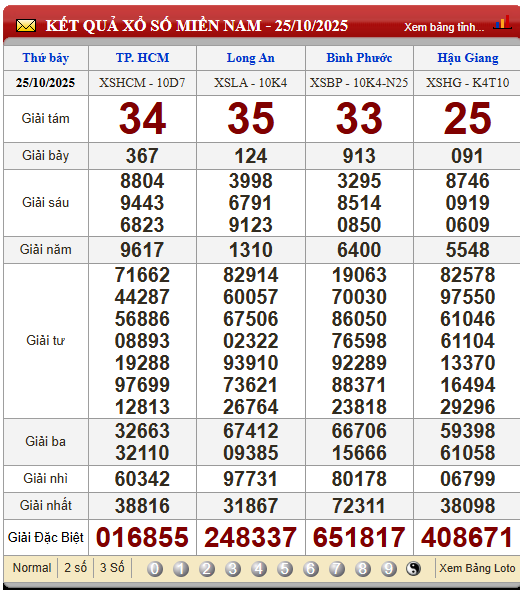The height and width of the screenshot is (590, 520).
Task: Click Giải năm number 1310
Action: pos(251,250)
